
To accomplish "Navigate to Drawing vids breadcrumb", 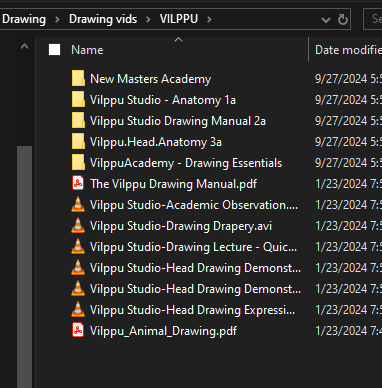I will pos(103,19).
